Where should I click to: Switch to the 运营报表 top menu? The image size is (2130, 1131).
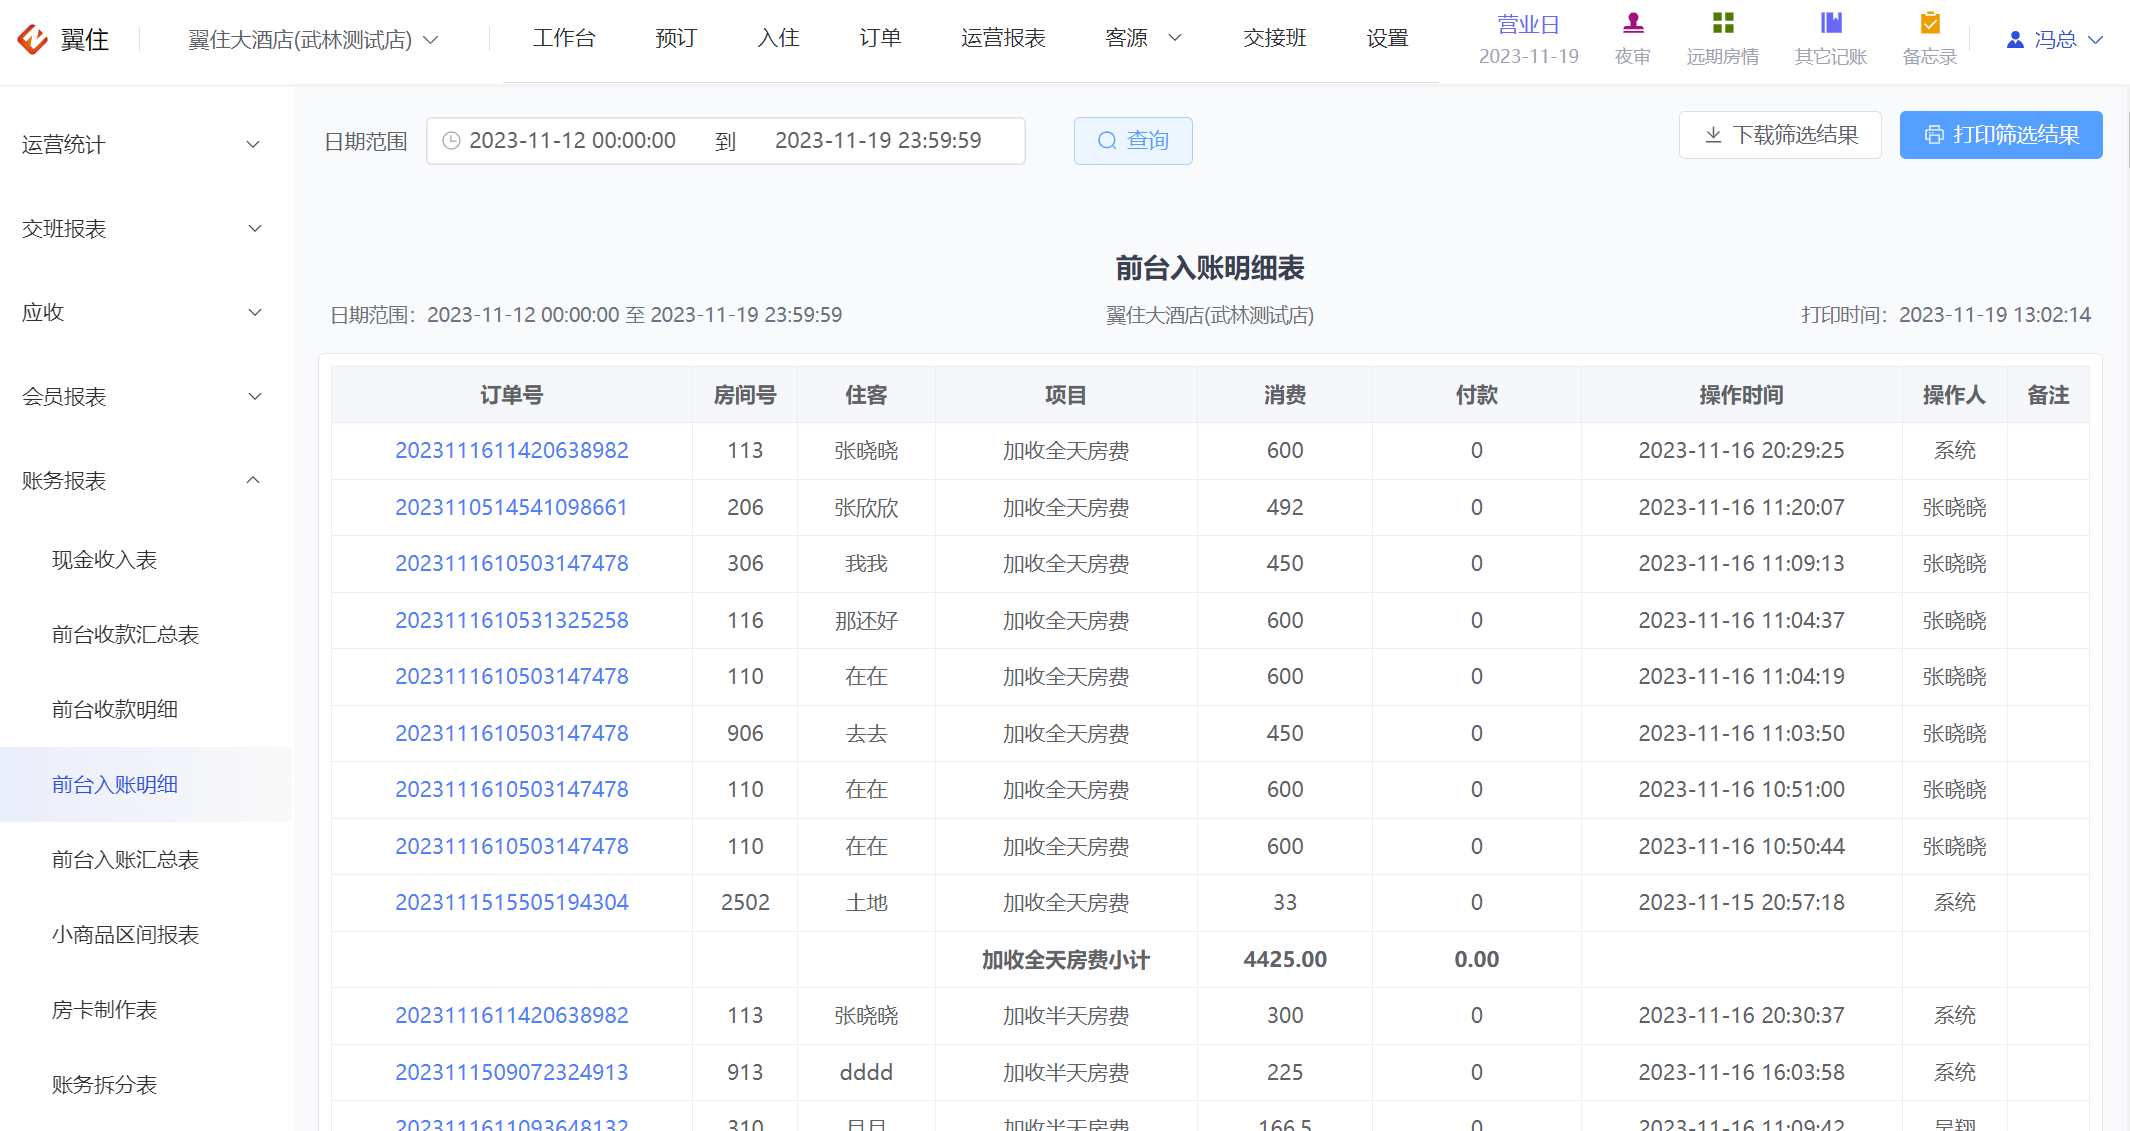pyautogui.click(x=1003, y=38)
